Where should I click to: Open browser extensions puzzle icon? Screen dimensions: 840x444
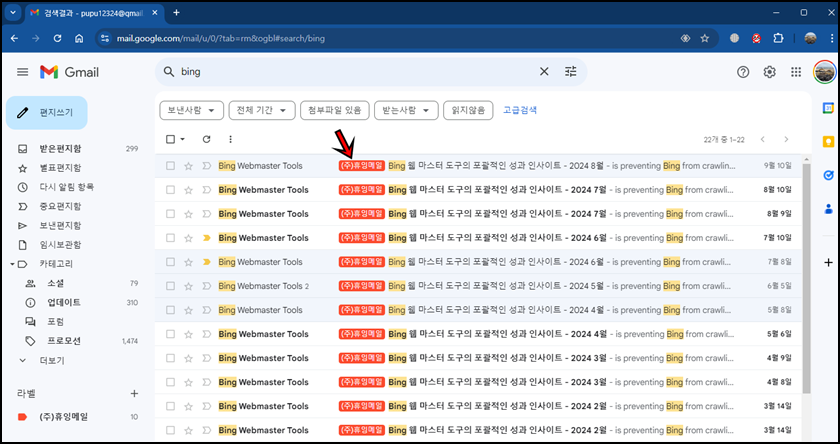coord(778,39)
